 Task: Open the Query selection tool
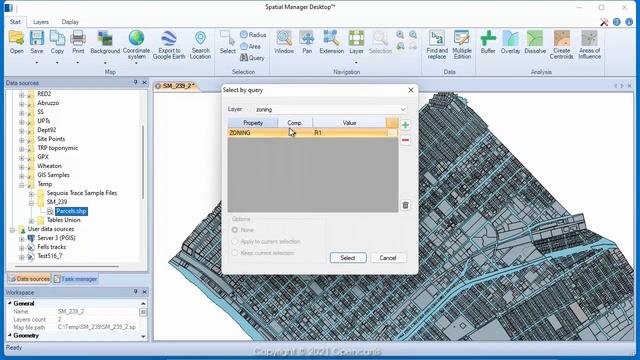(x=252, y=58)
